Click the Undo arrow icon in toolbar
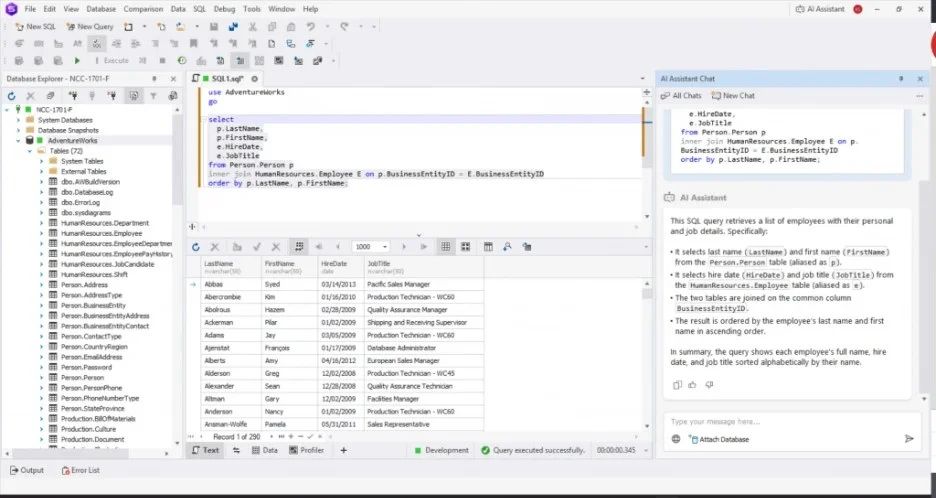The width and height of the screenshot is (936, 498). [x=310, y=26]
